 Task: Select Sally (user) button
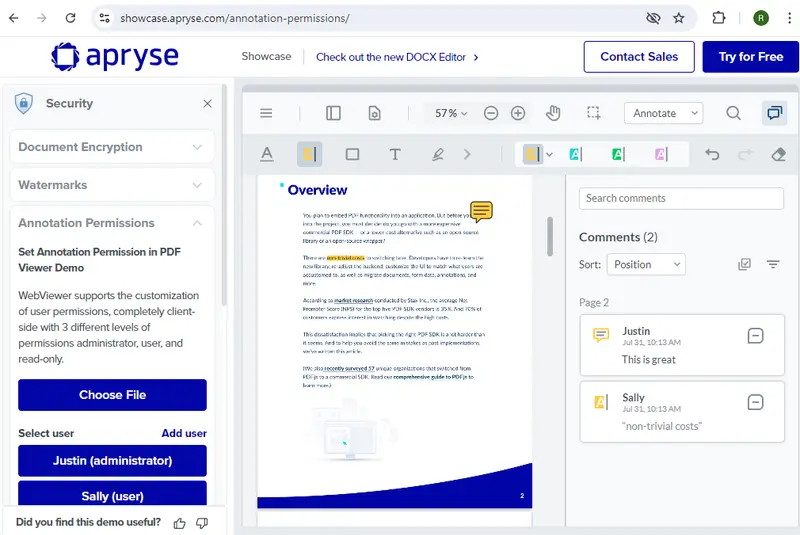pos(112,494)
